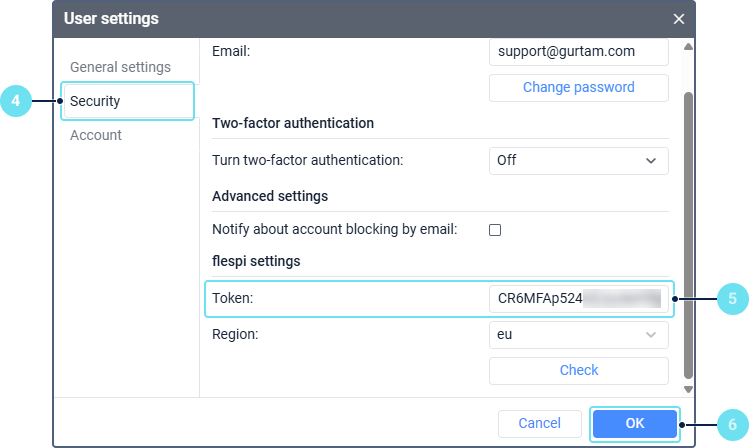Toggle the account blocking email notification checkbox
Screen dimensions: 749x448
click(495, 230)
